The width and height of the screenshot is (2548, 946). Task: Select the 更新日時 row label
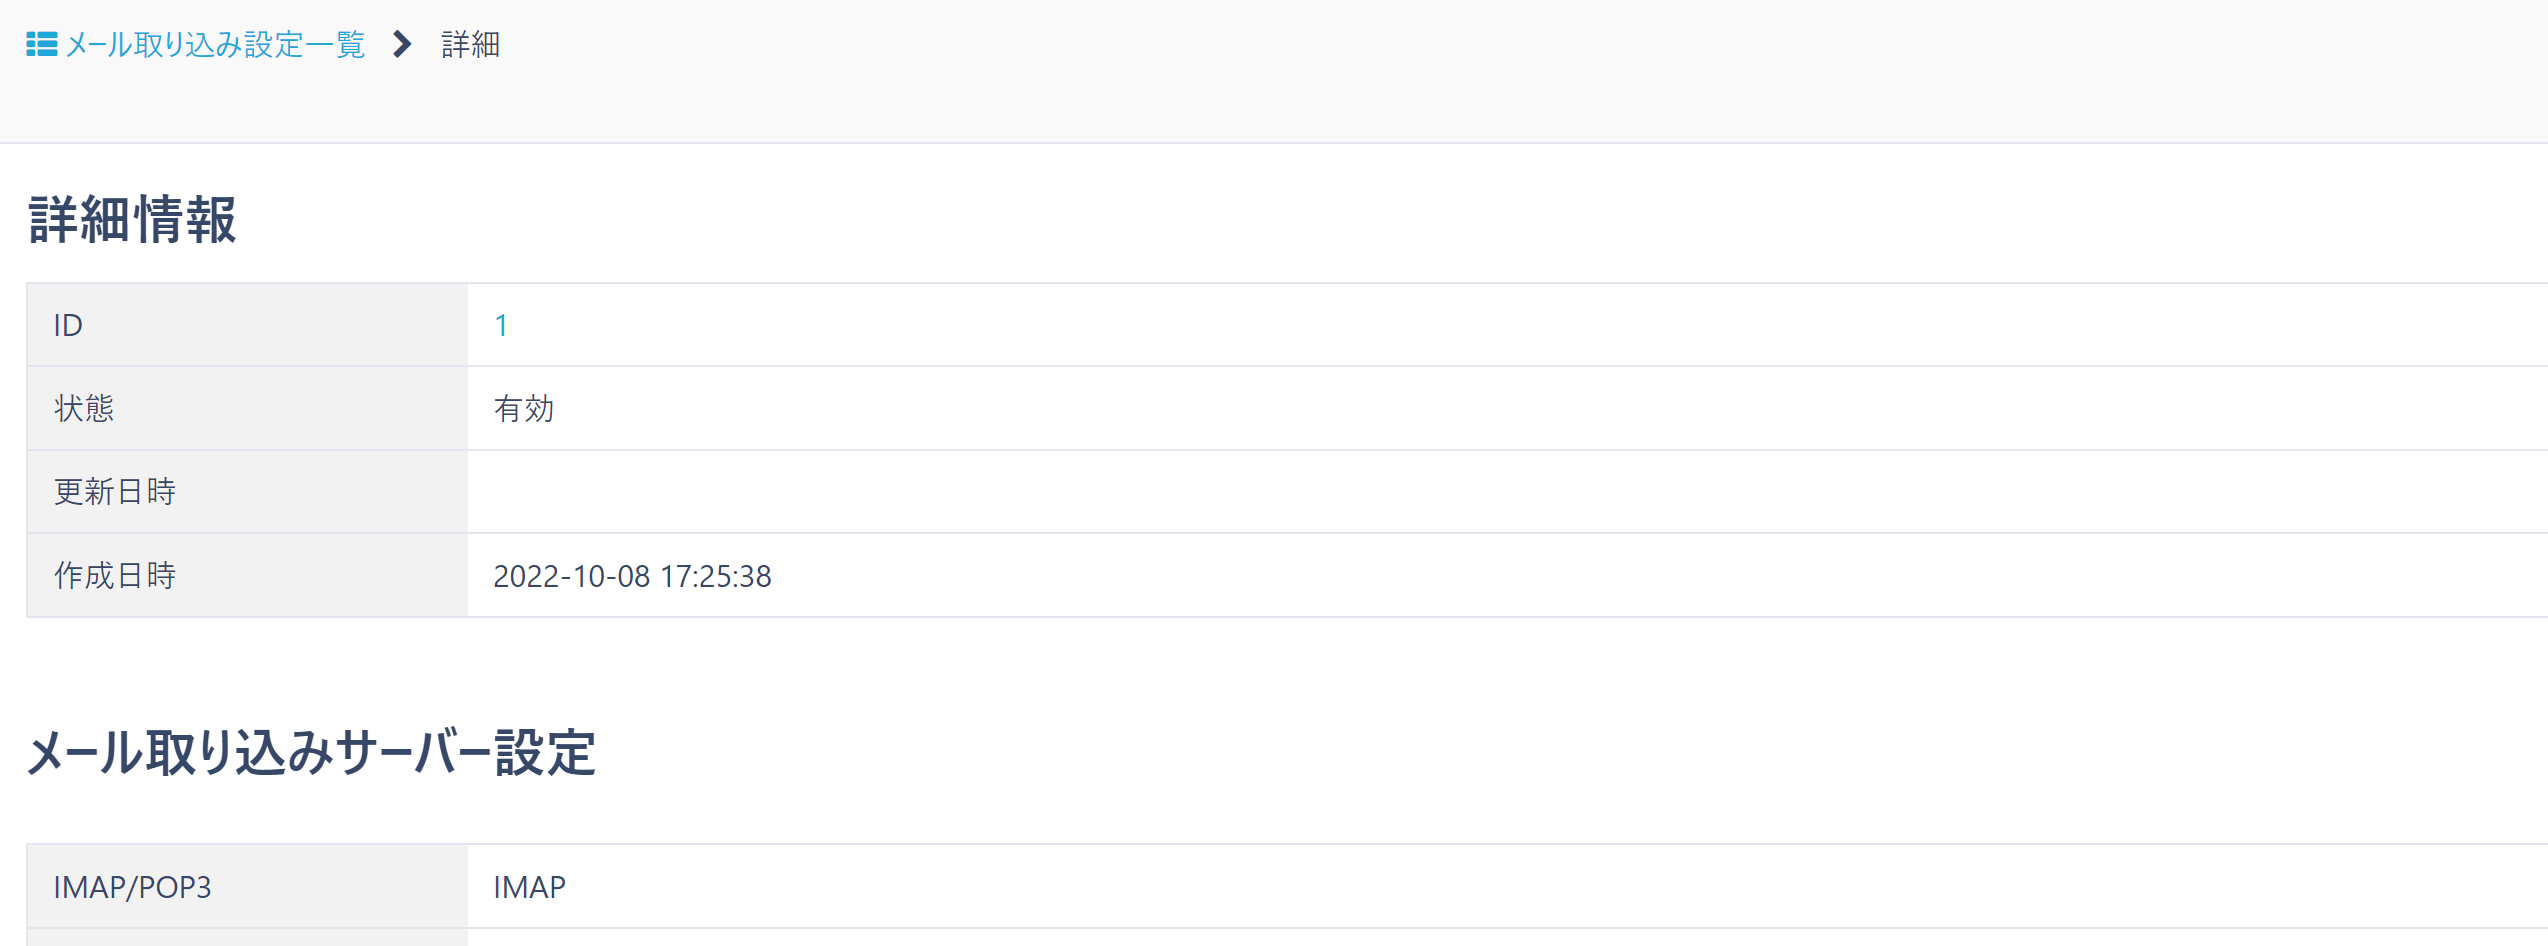coord(113,491)
